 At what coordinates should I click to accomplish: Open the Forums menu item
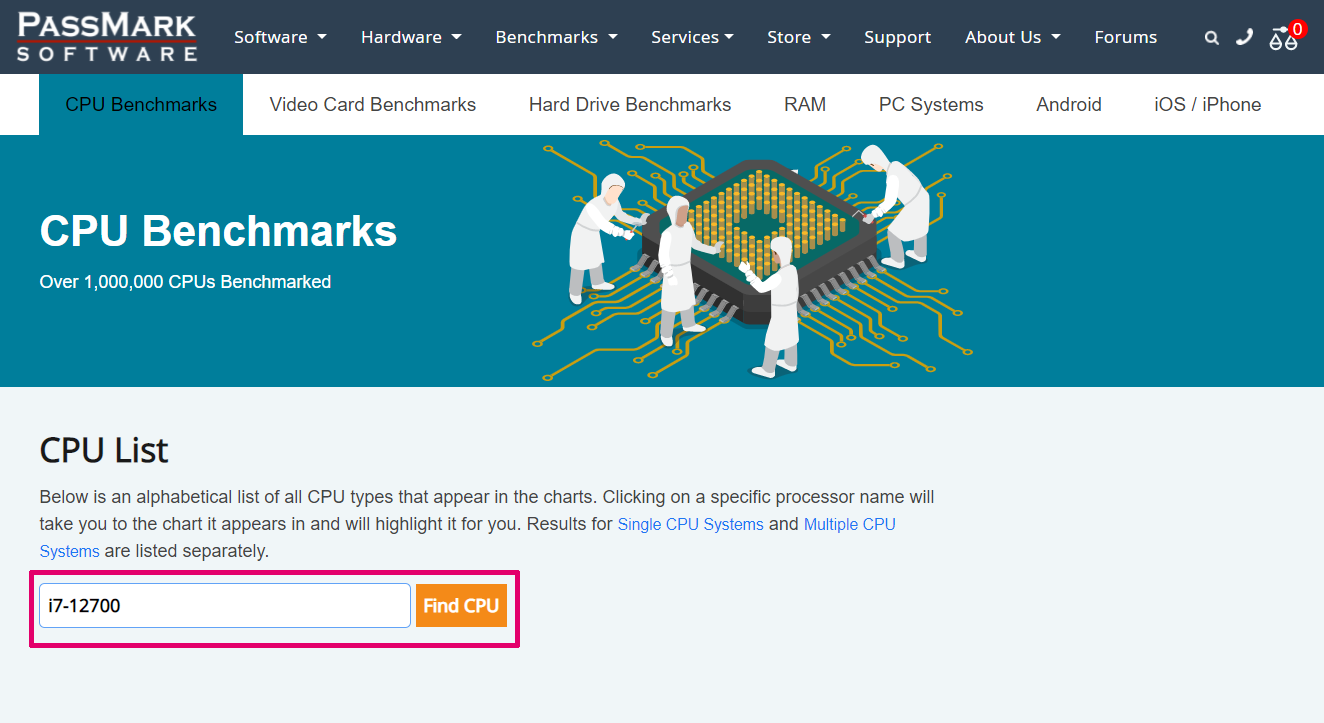point(1125,37)
